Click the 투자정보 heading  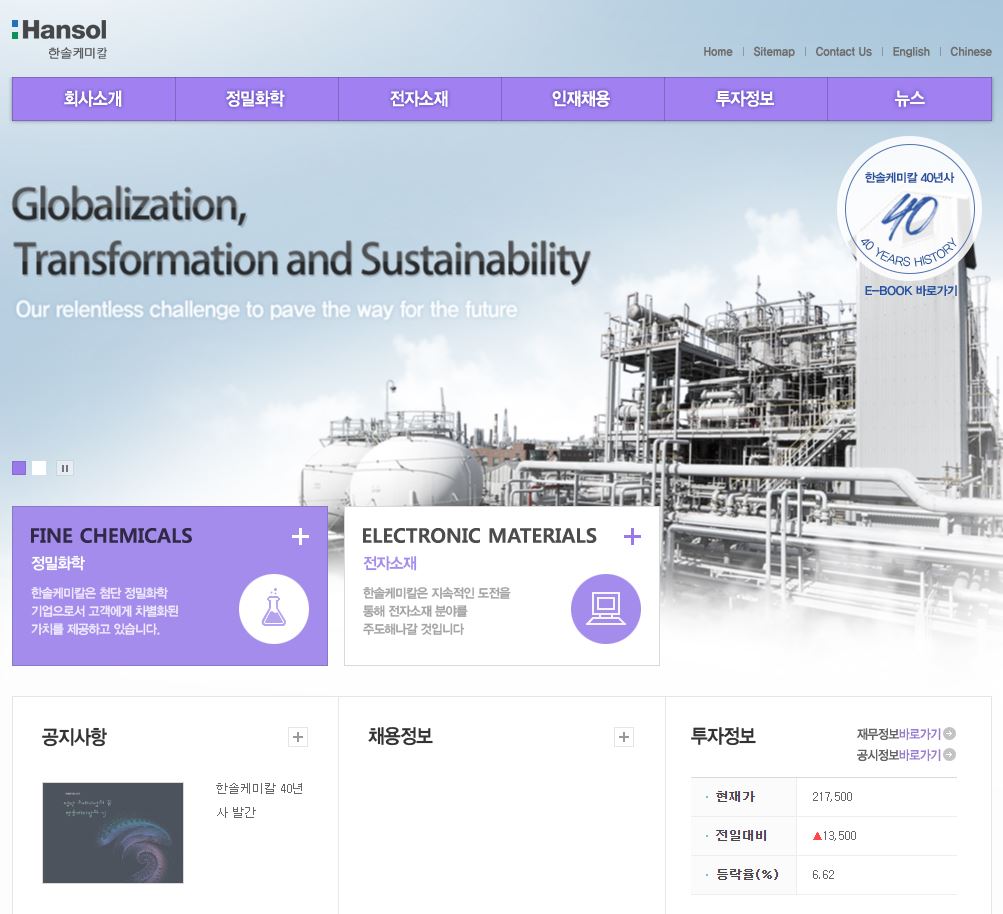(x=723, y=736)
